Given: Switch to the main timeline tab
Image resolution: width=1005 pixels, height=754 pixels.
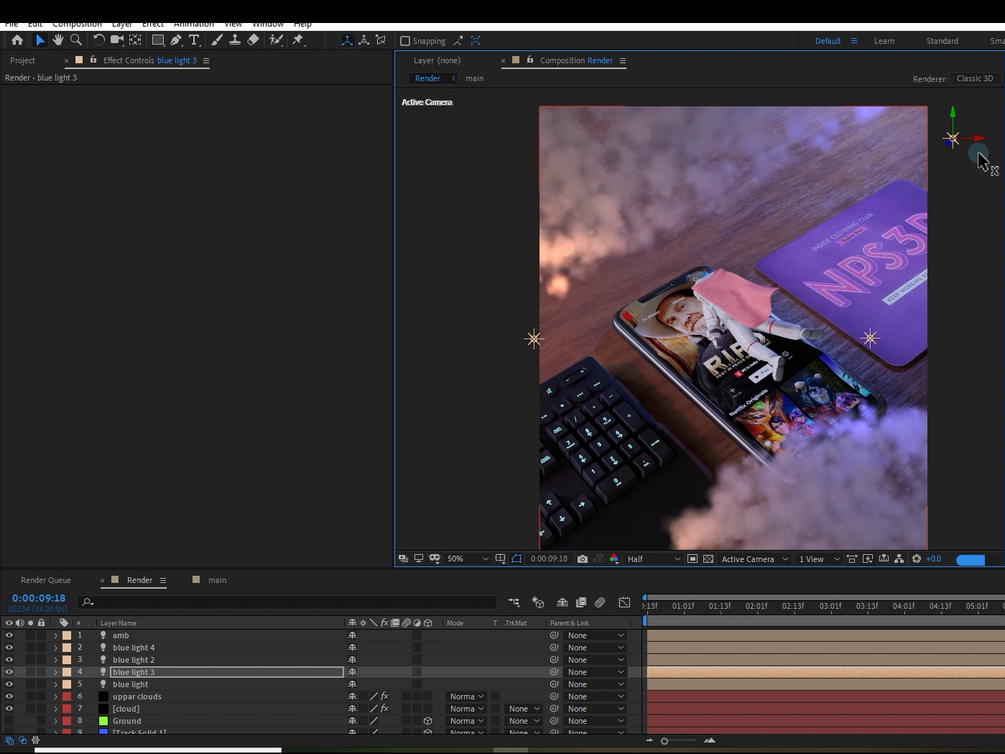Looking at the screenshot, I should [217, 580].
